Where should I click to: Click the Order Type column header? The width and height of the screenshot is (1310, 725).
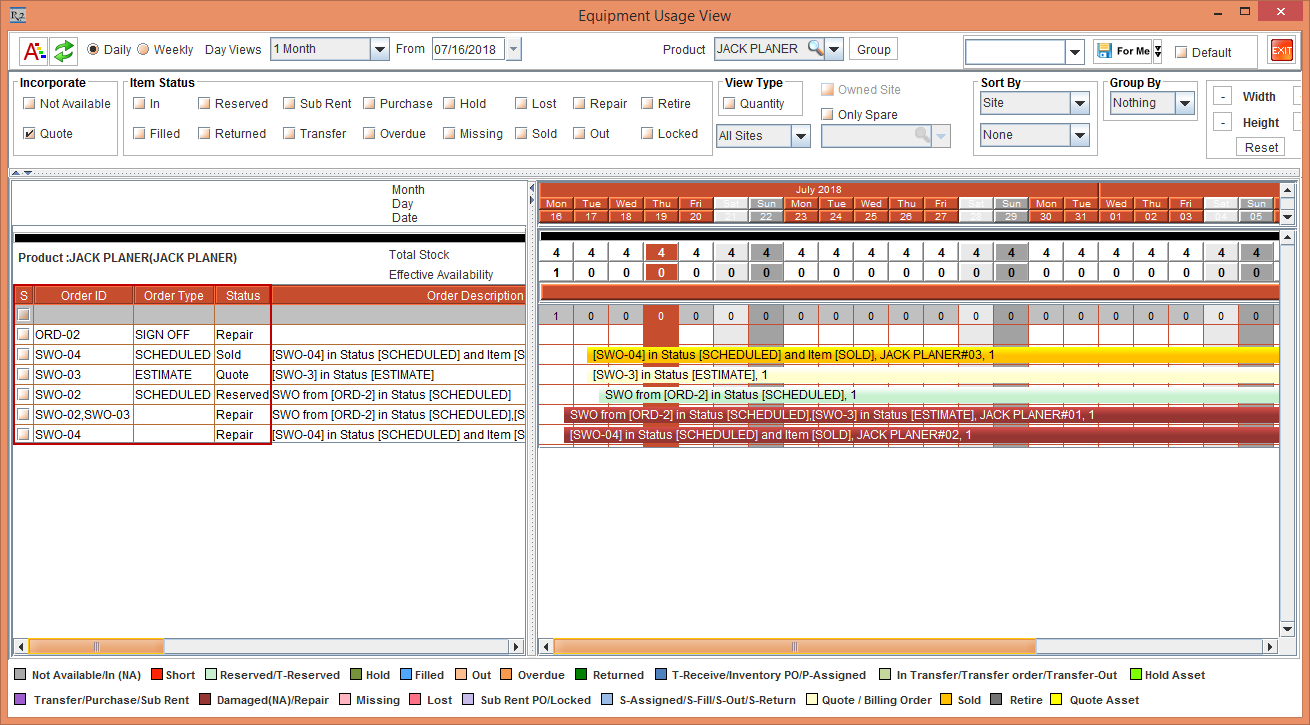tap(173, 296)
